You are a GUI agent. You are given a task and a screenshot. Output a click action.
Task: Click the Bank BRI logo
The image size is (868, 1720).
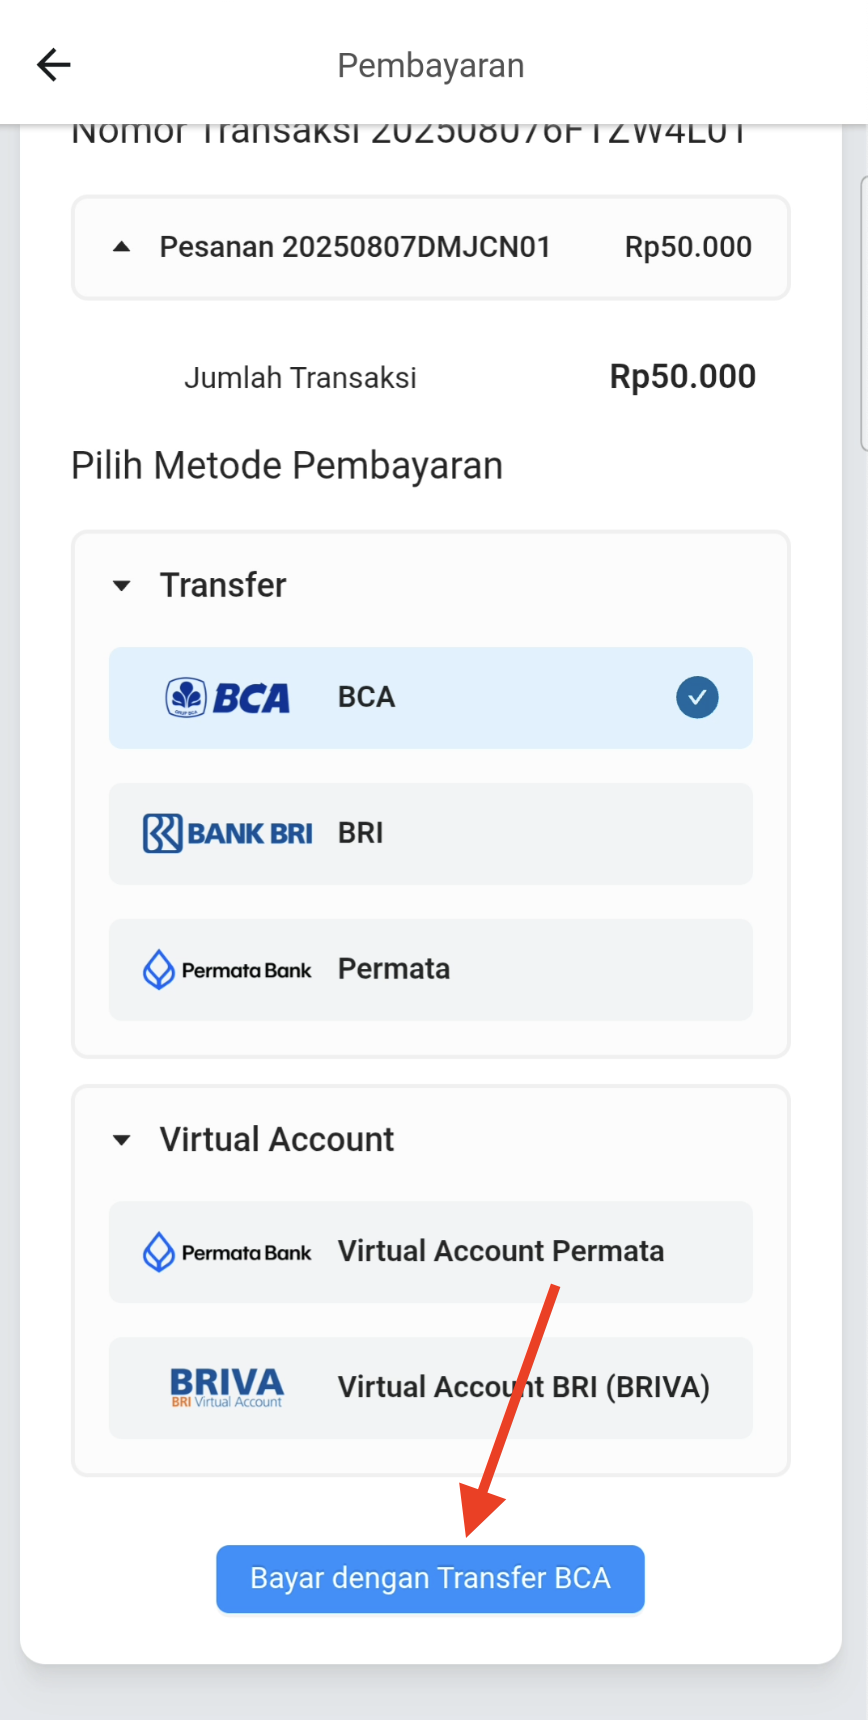click(x=228, y=833)
